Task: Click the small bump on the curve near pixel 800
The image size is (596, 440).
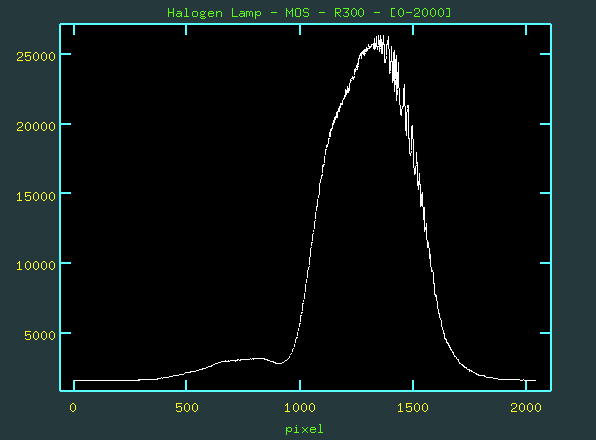Action: coord(258,358)
